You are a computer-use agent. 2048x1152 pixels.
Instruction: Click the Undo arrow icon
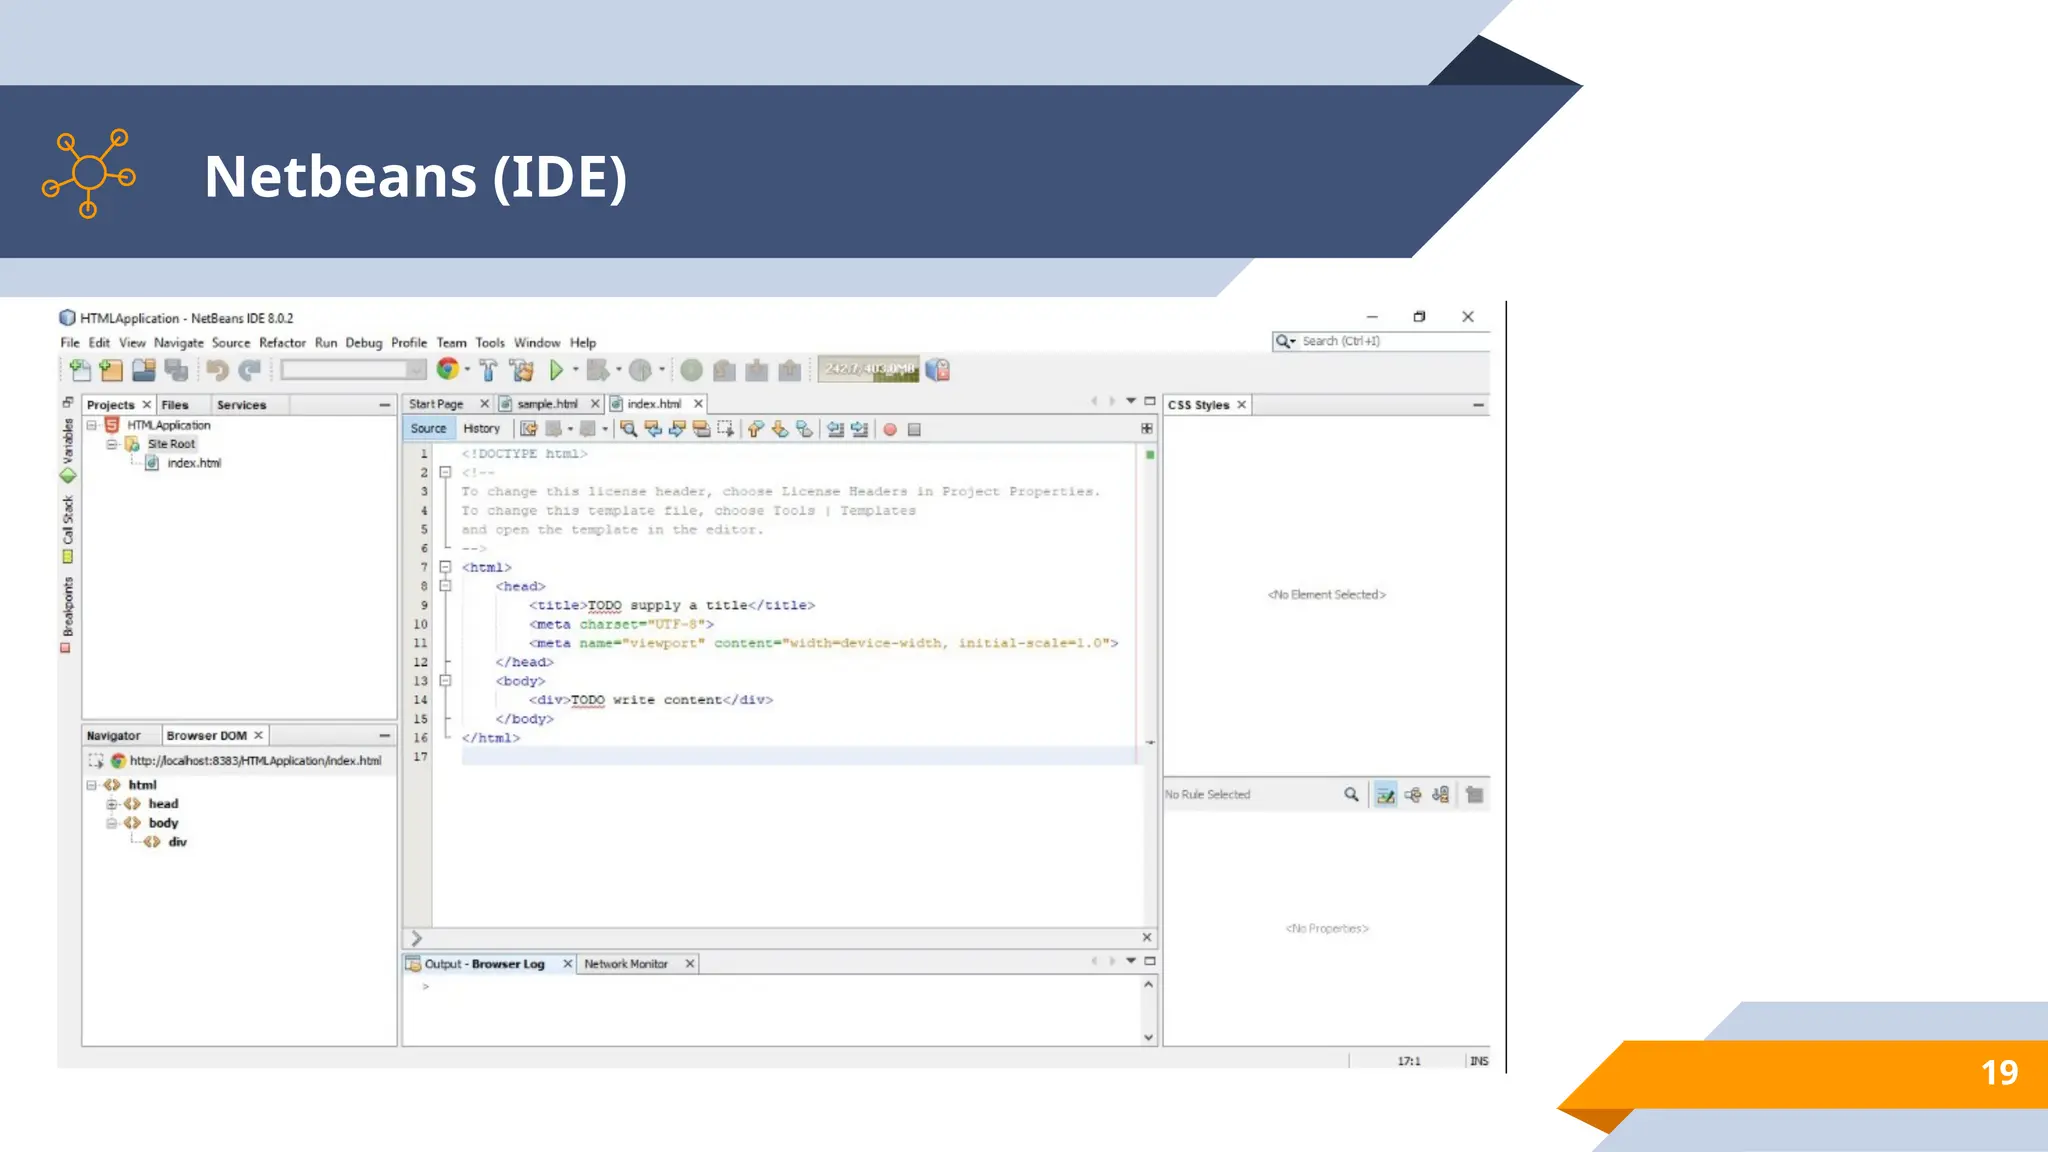pos(217,370)
